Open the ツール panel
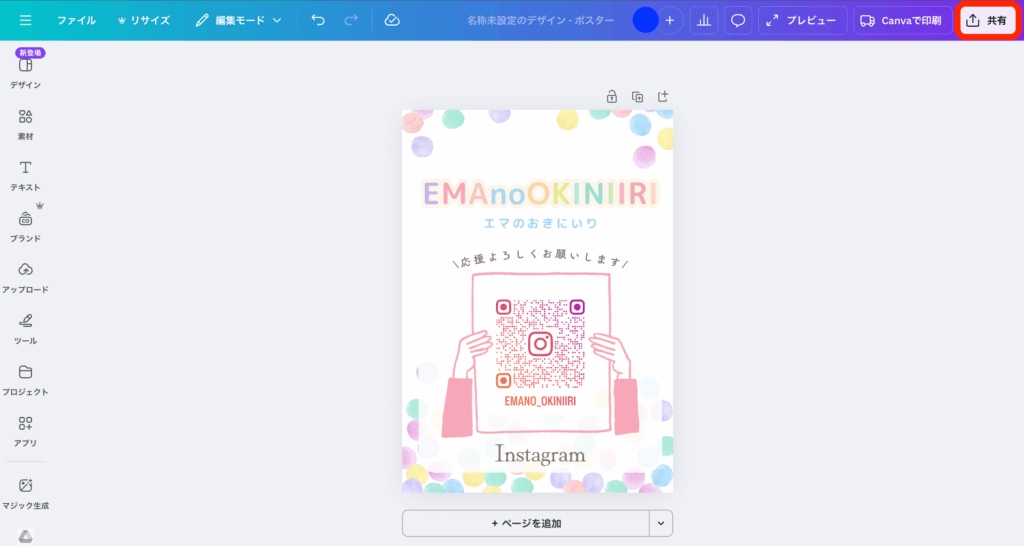 click(25, 328)
